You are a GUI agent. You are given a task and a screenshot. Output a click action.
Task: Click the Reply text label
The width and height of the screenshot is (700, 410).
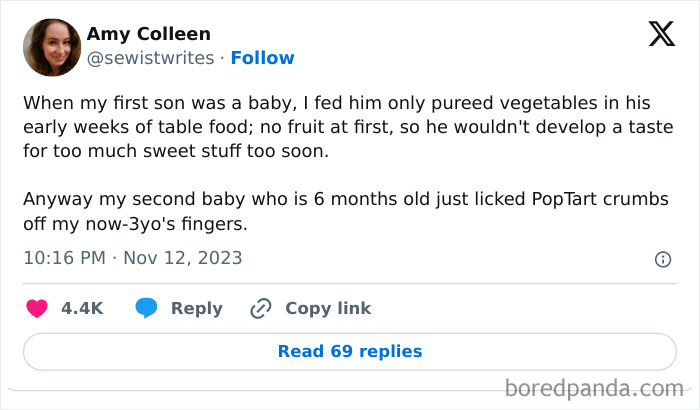[x=196, y=308]
